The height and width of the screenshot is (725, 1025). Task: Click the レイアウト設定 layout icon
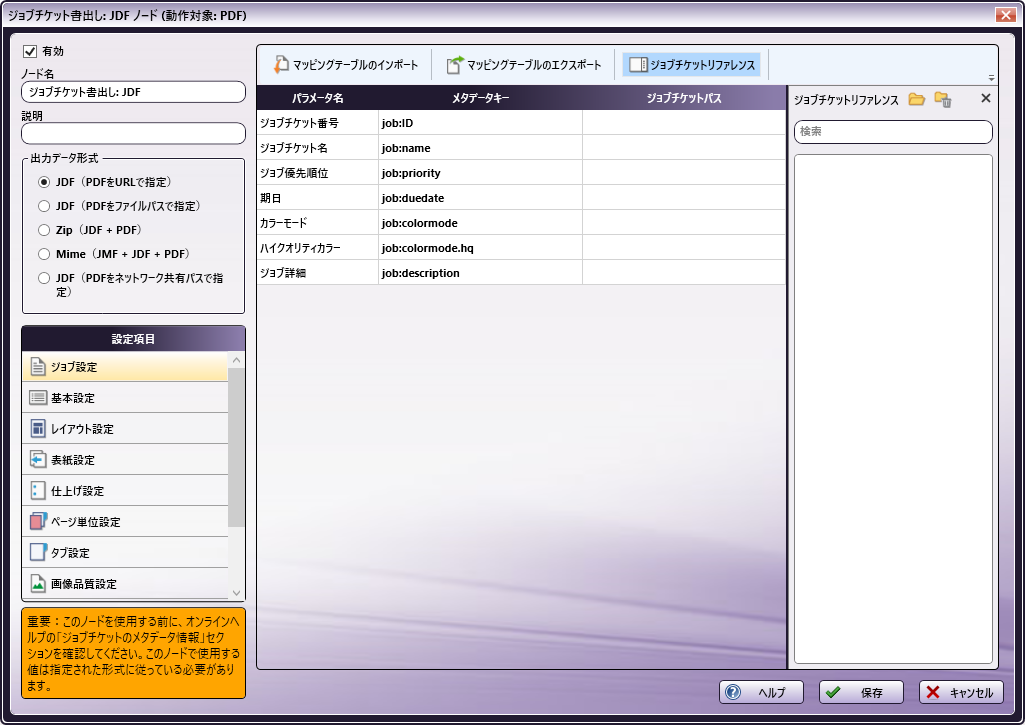pyautogui.click(x=38, y=429)
